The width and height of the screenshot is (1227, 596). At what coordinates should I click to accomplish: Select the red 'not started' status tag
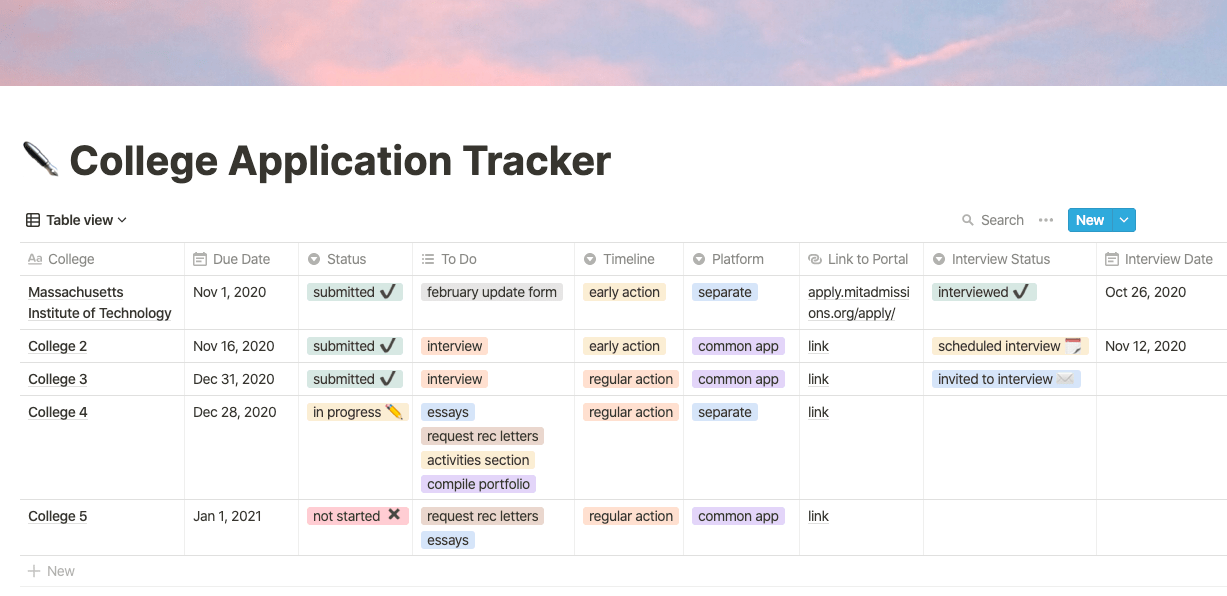356,516
